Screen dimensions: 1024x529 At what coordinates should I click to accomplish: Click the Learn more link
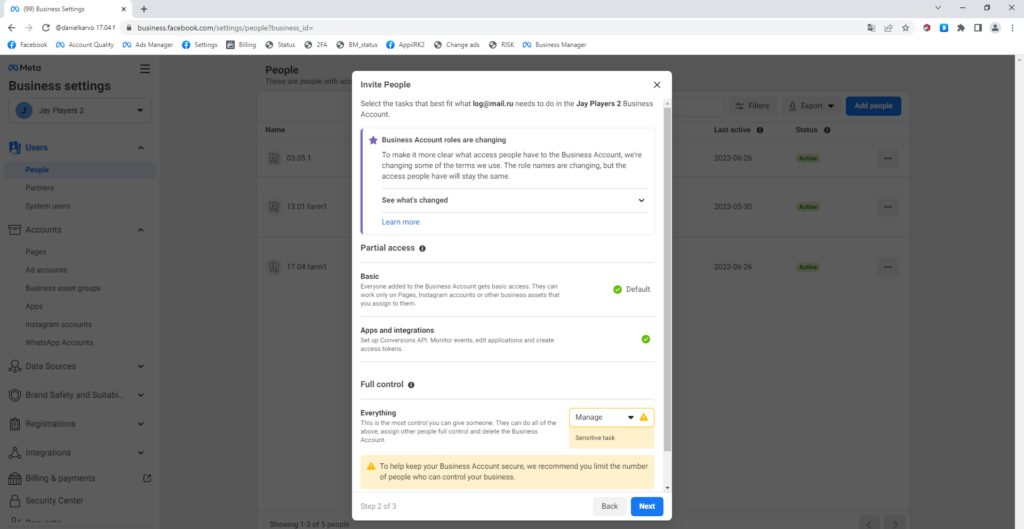[x=400, y=222]
